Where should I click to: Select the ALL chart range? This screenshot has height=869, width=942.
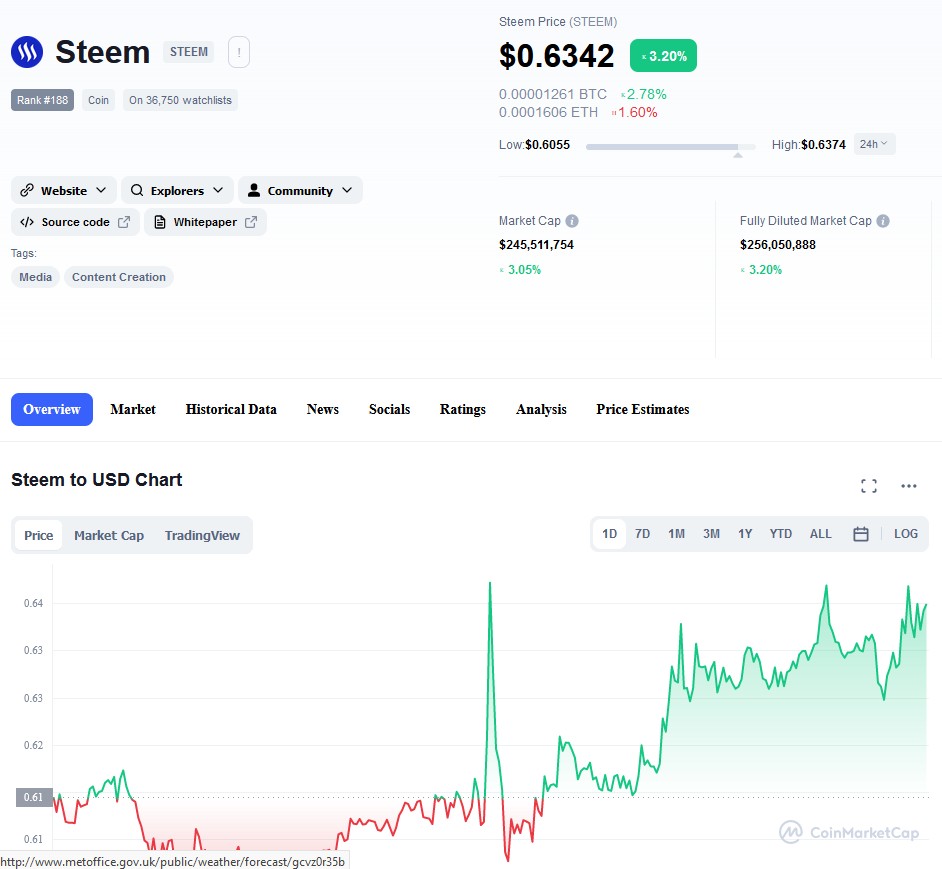(820, 534)
